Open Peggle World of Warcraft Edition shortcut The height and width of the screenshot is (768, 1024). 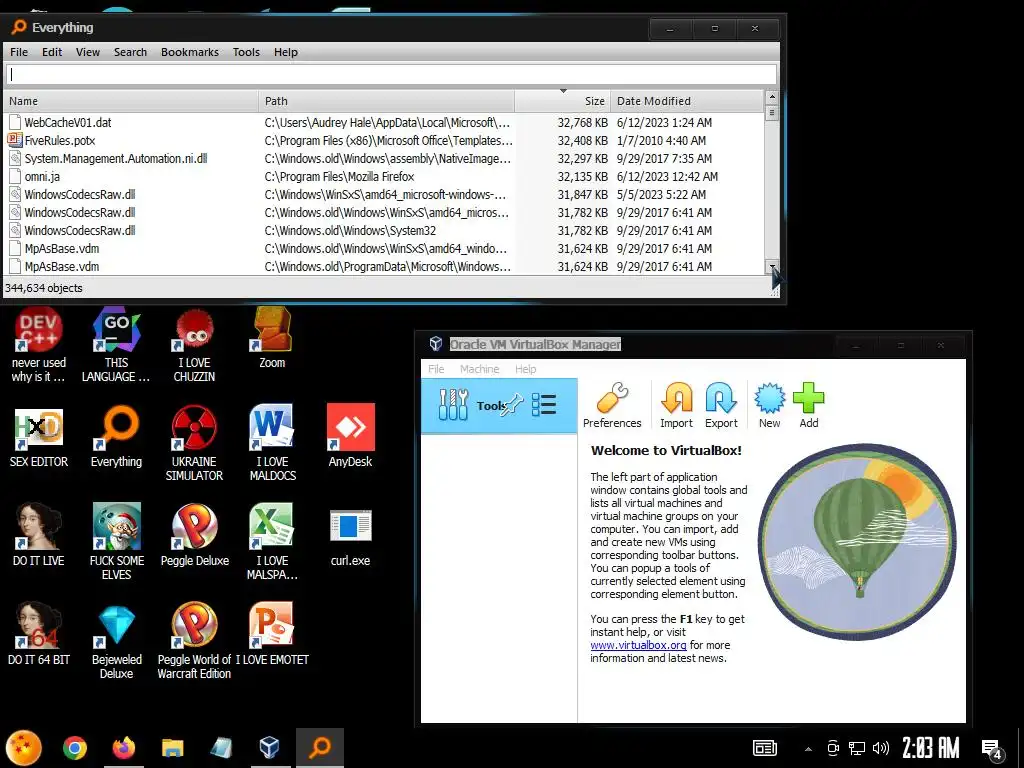[x=194, y=641]
